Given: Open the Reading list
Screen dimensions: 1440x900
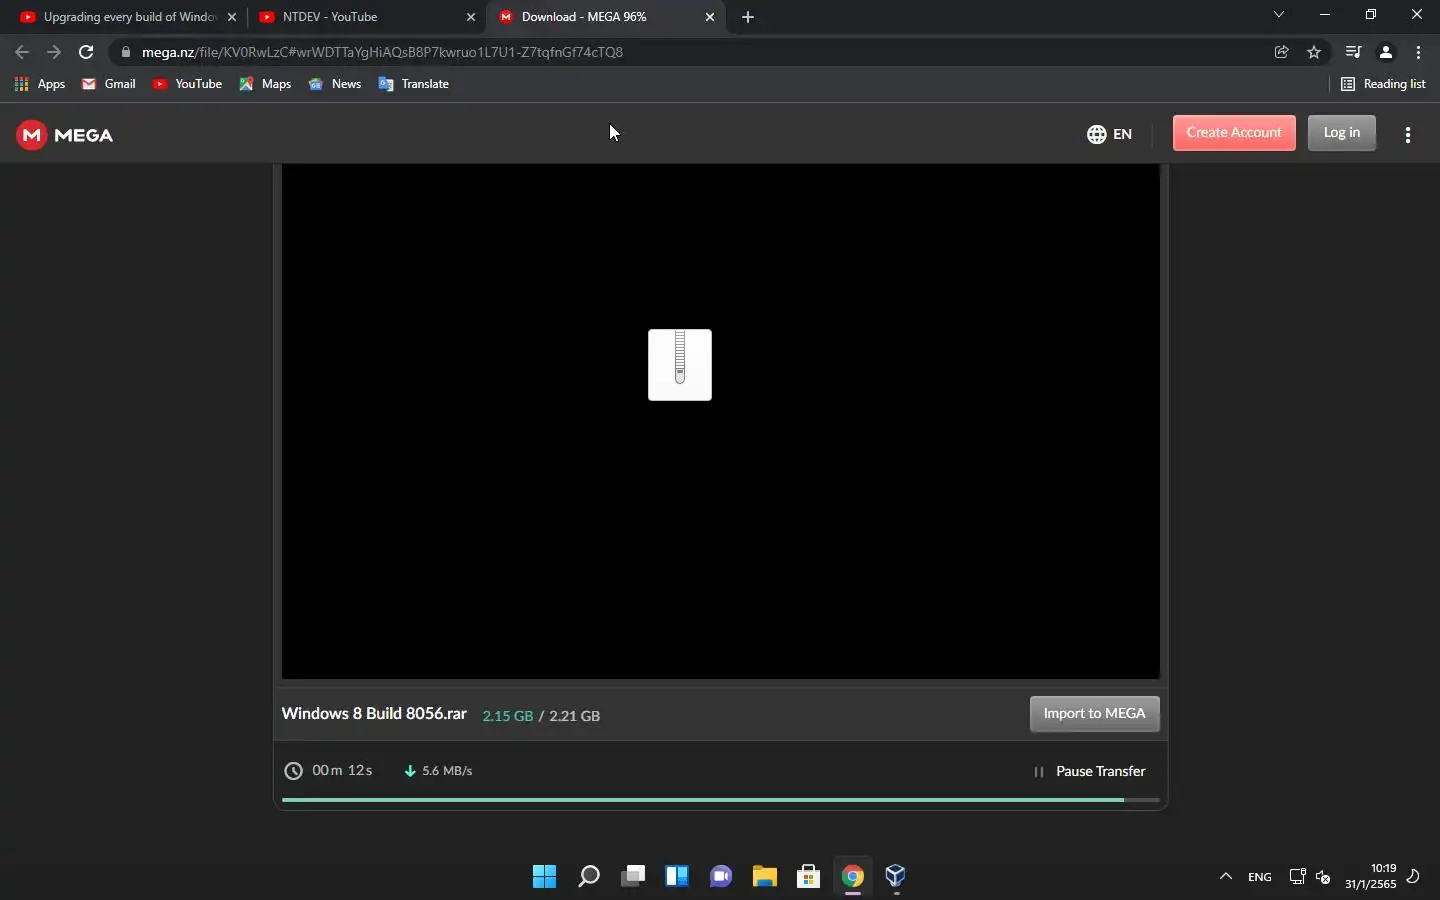Looking at the screenshot, I should pos(1384,84).
